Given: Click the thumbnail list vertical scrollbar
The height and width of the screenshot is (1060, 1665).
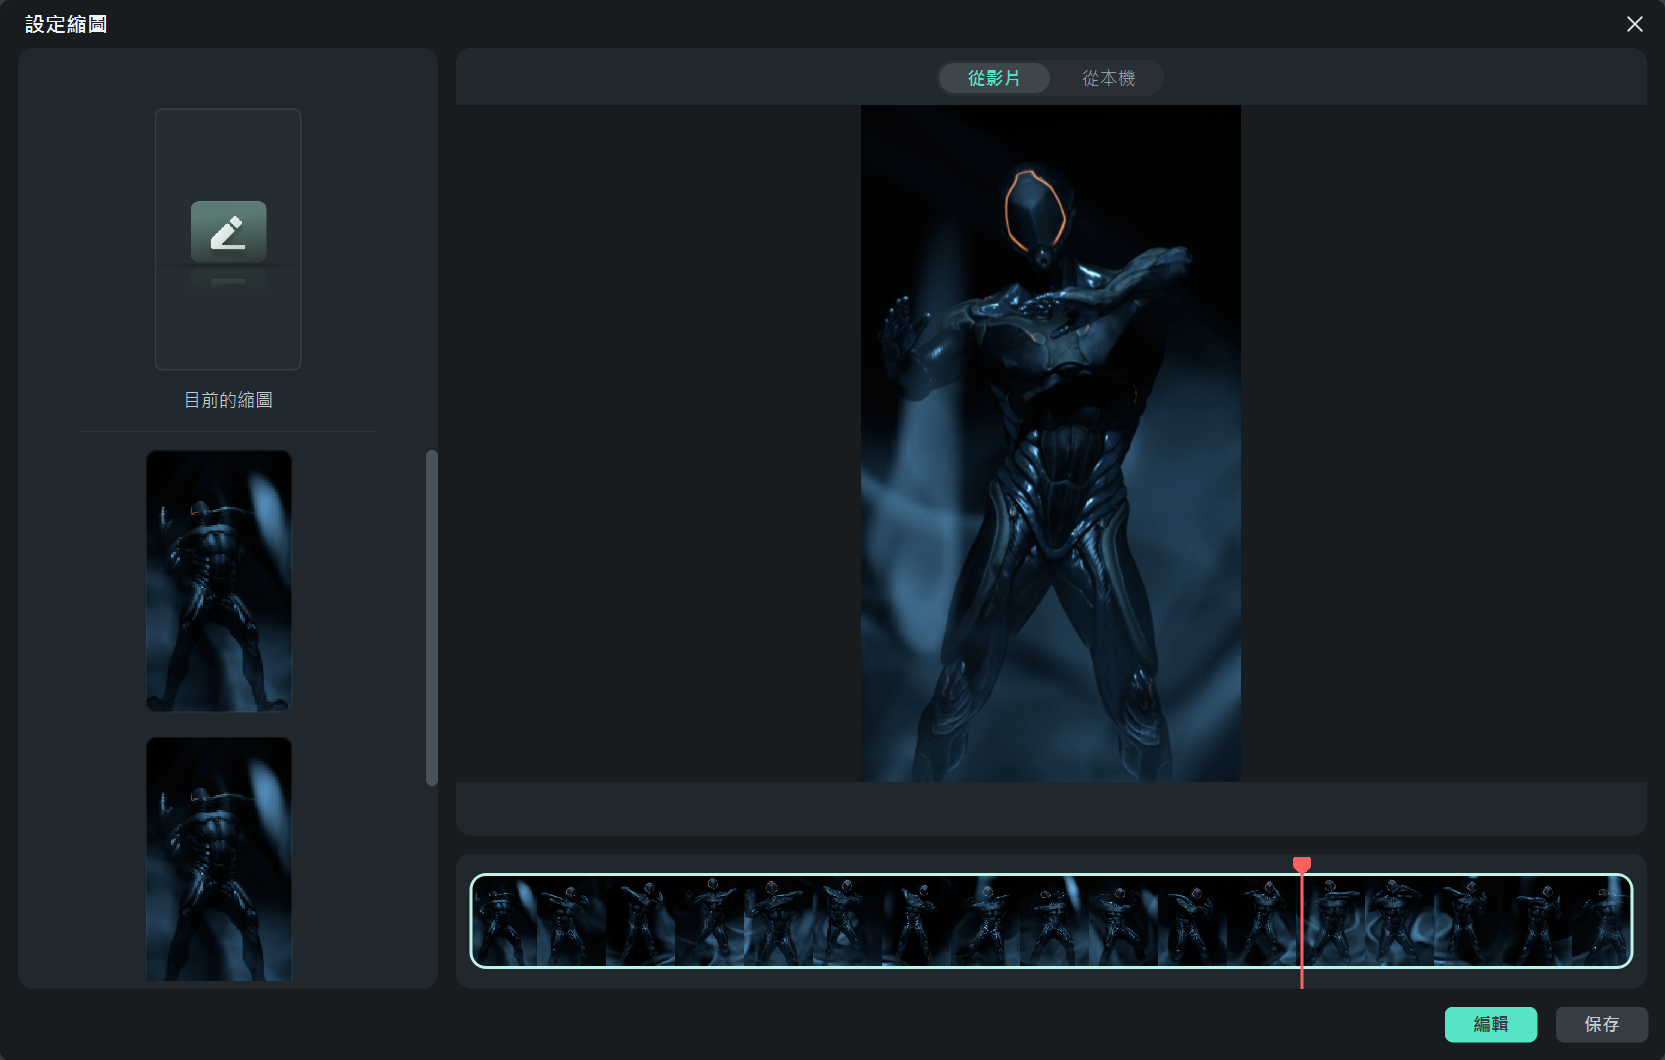Looking at the screenshot, I should tap(432, 617).
